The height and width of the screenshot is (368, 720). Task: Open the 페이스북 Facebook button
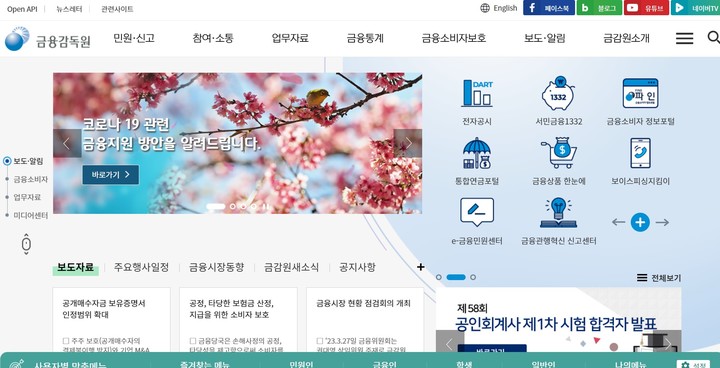click(549, 8)
